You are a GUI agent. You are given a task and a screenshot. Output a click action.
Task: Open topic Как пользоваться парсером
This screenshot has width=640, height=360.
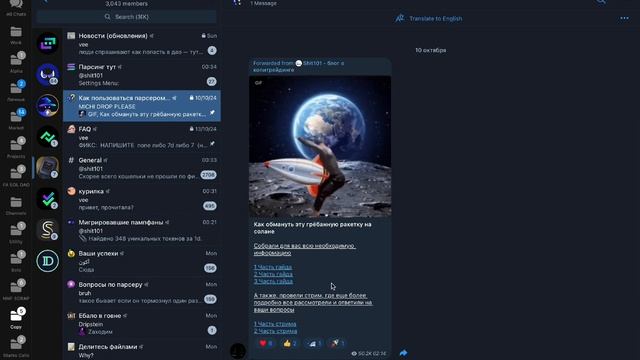[142, 106]
